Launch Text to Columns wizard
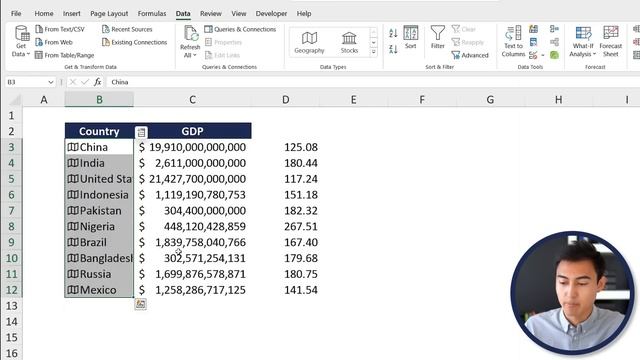The width and height of the screenshot is (640, 360). (513, 41)
